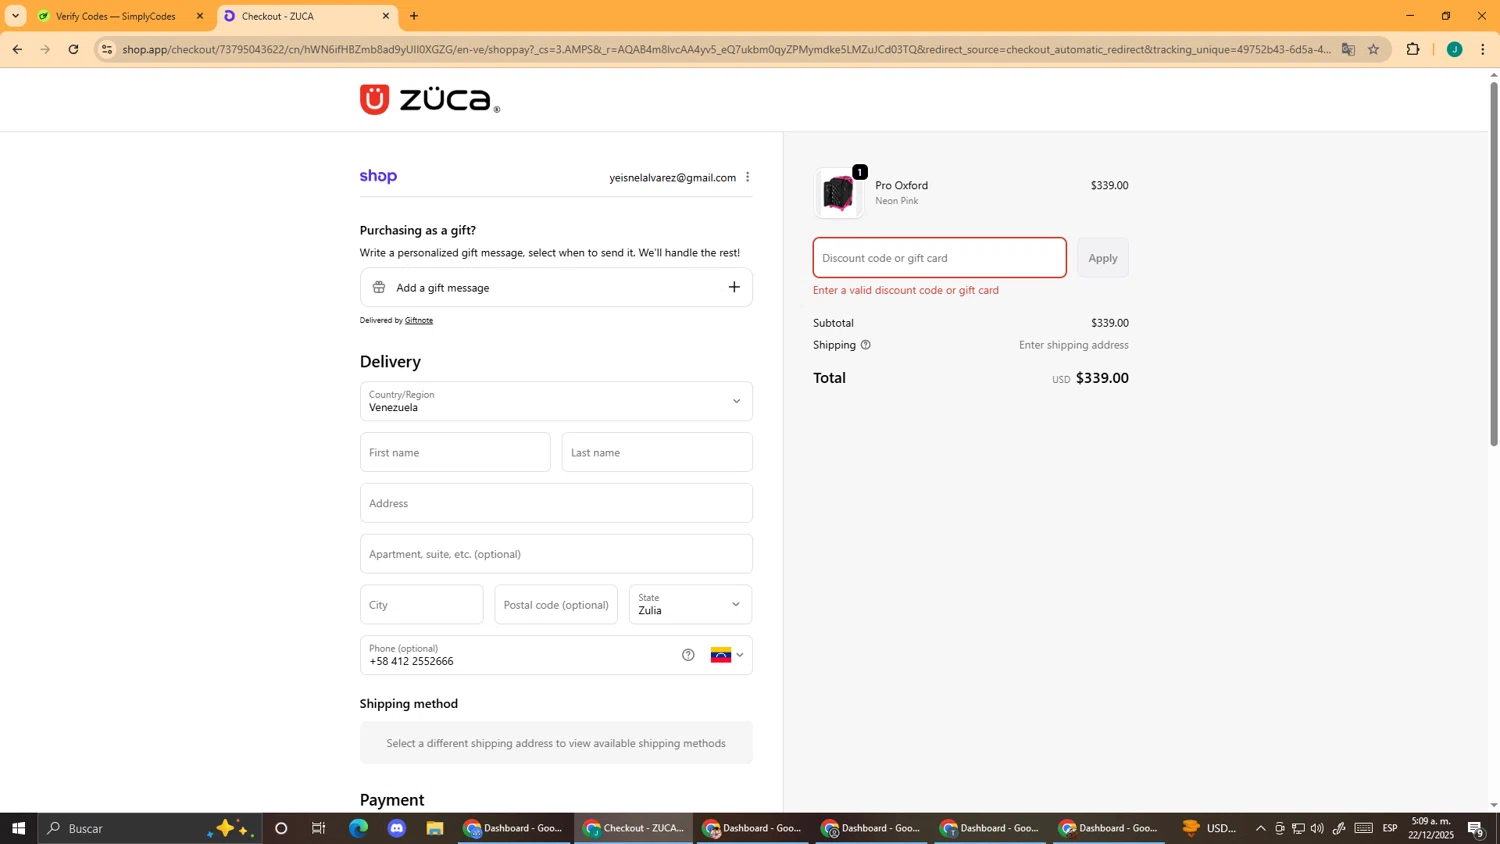Click 'Enter a valid discount code' error text
Image resolution: width=1500 pixels, height=844 pixels.
(x=906, y=291)
